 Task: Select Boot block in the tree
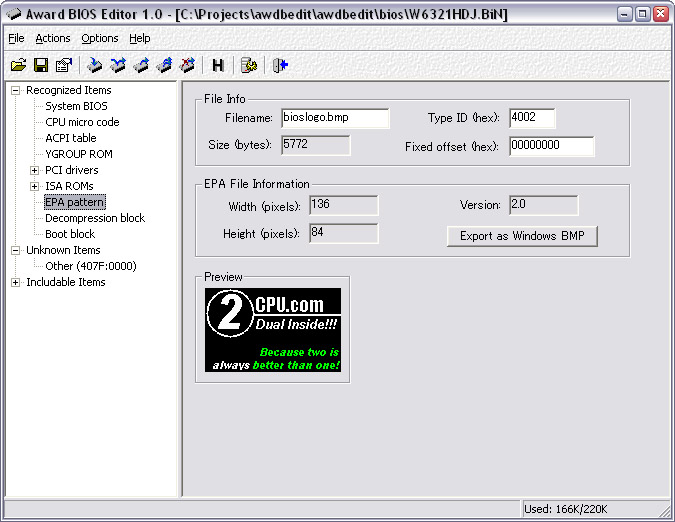click(x=70, y=234)
